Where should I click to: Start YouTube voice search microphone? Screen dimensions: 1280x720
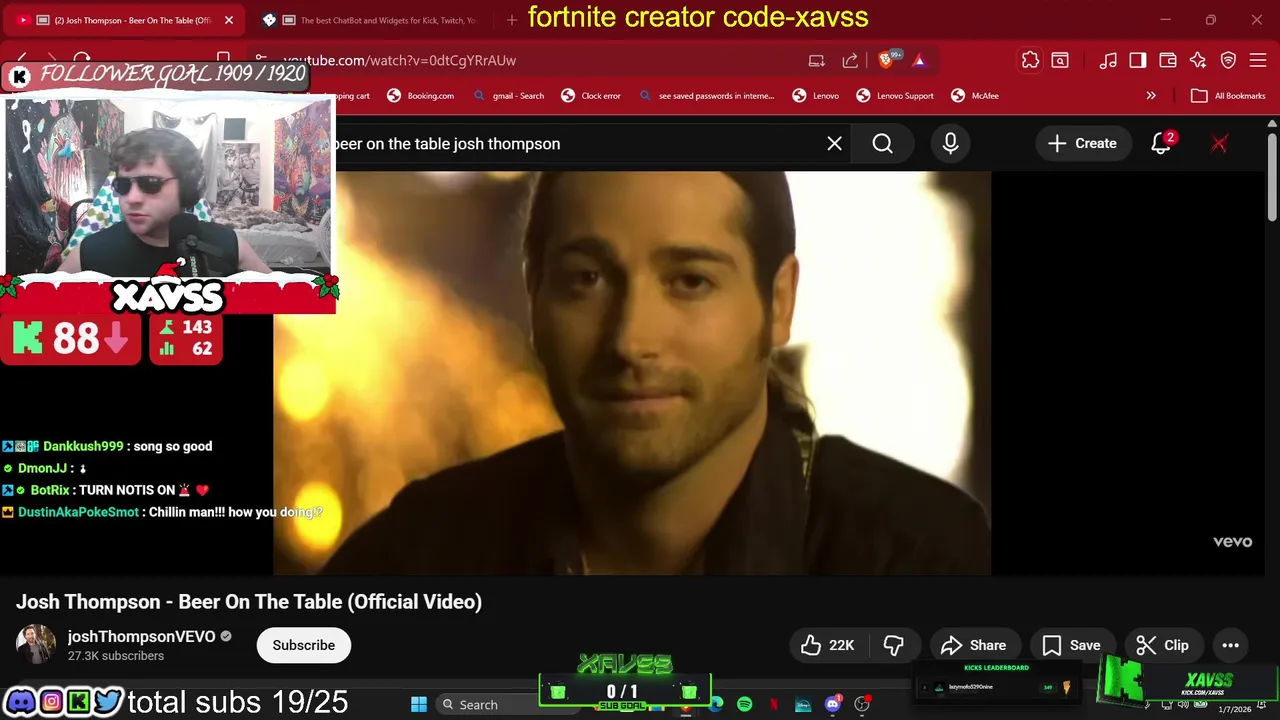click(x=950, y=144)
